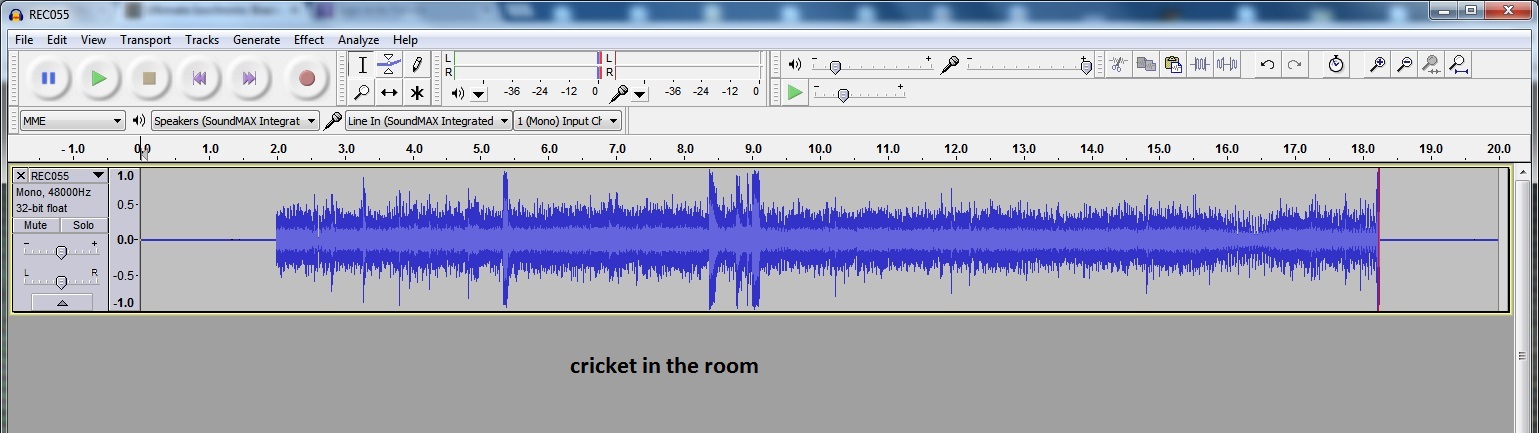The width and height of the screenshot is (1539, 433).
Task: Open the Line In recording device dropdown
Action: click(x=427, y=121)
